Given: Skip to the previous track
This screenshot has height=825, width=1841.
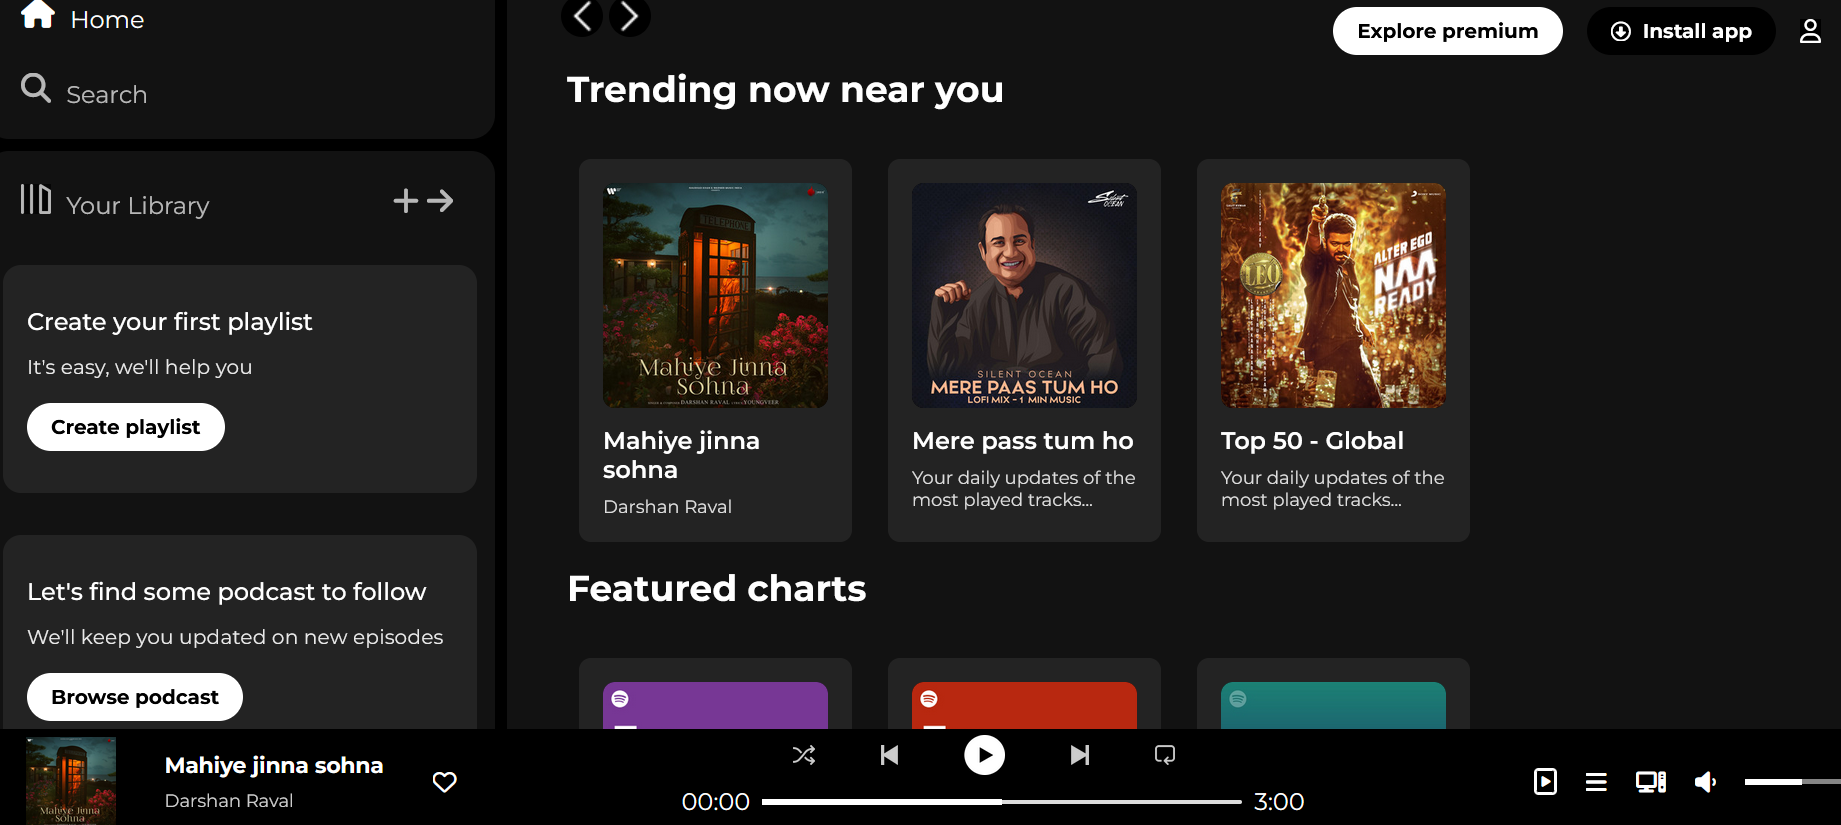Looking at the screenshot, I should tap(889, 755).
